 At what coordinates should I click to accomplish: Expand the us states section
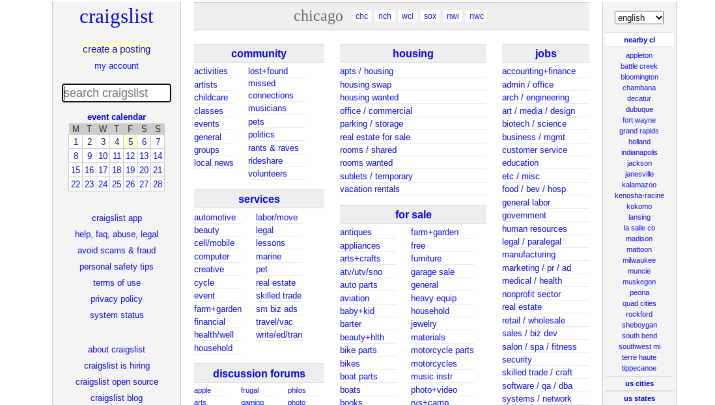(x=639, y=399)
